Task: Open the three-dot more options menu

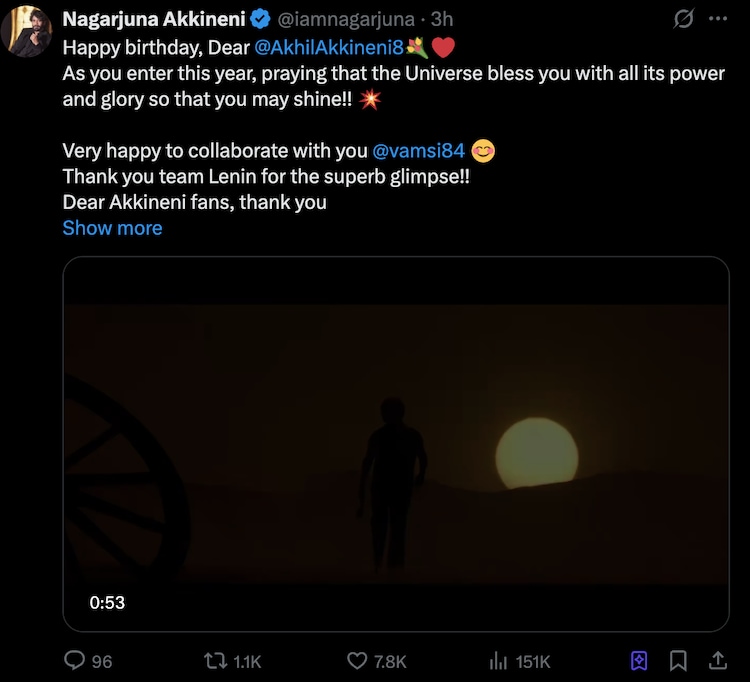Action: (x=718, y=19)
